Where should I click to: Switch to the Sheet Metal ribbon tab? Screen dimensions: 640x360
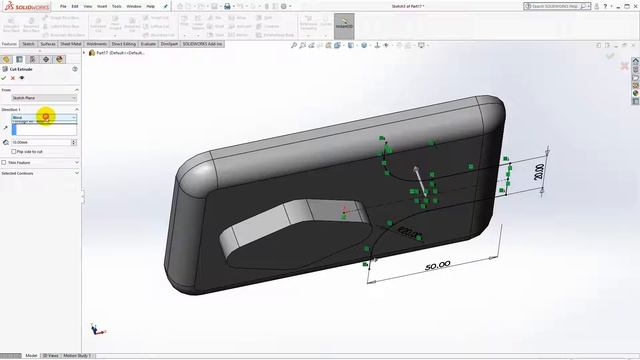click(x=71, y=44)
